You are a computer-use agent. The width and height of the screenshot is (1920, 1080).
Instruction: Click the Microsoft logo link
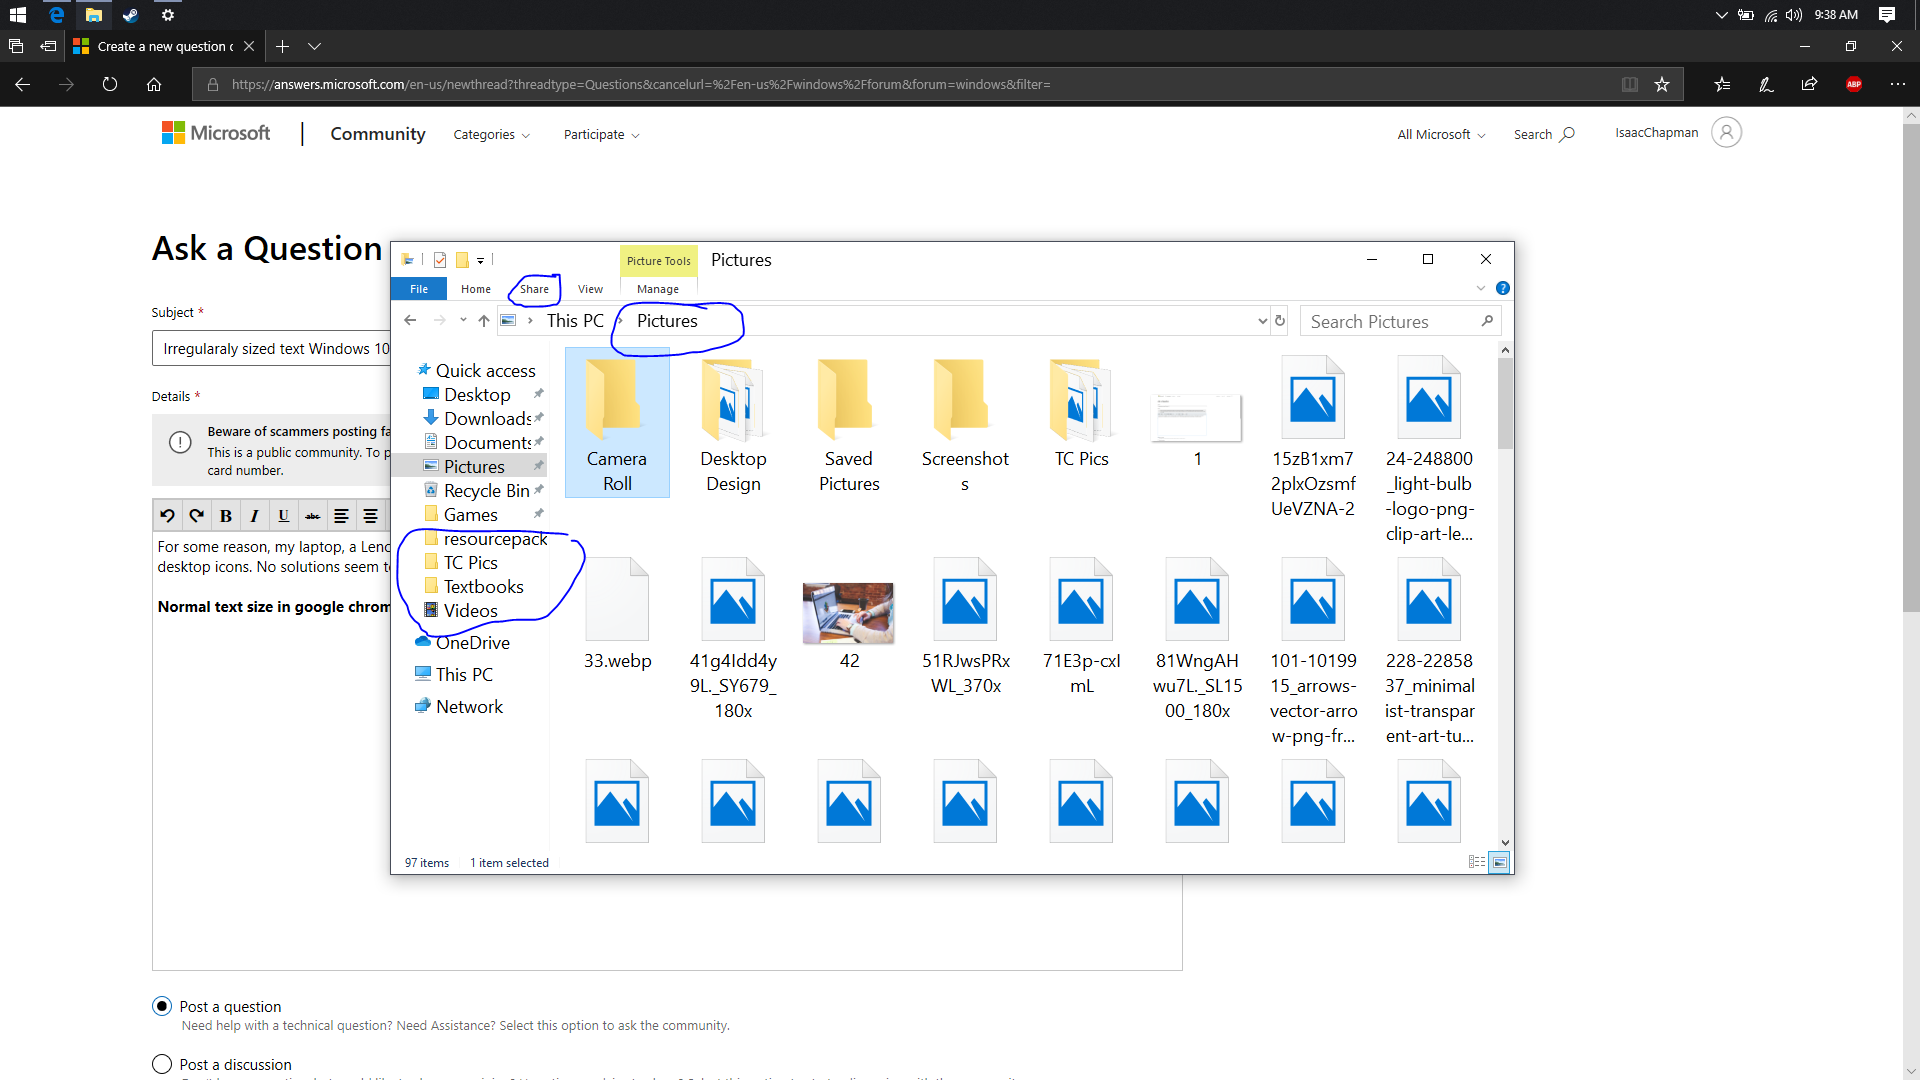(x=216, y=133)
